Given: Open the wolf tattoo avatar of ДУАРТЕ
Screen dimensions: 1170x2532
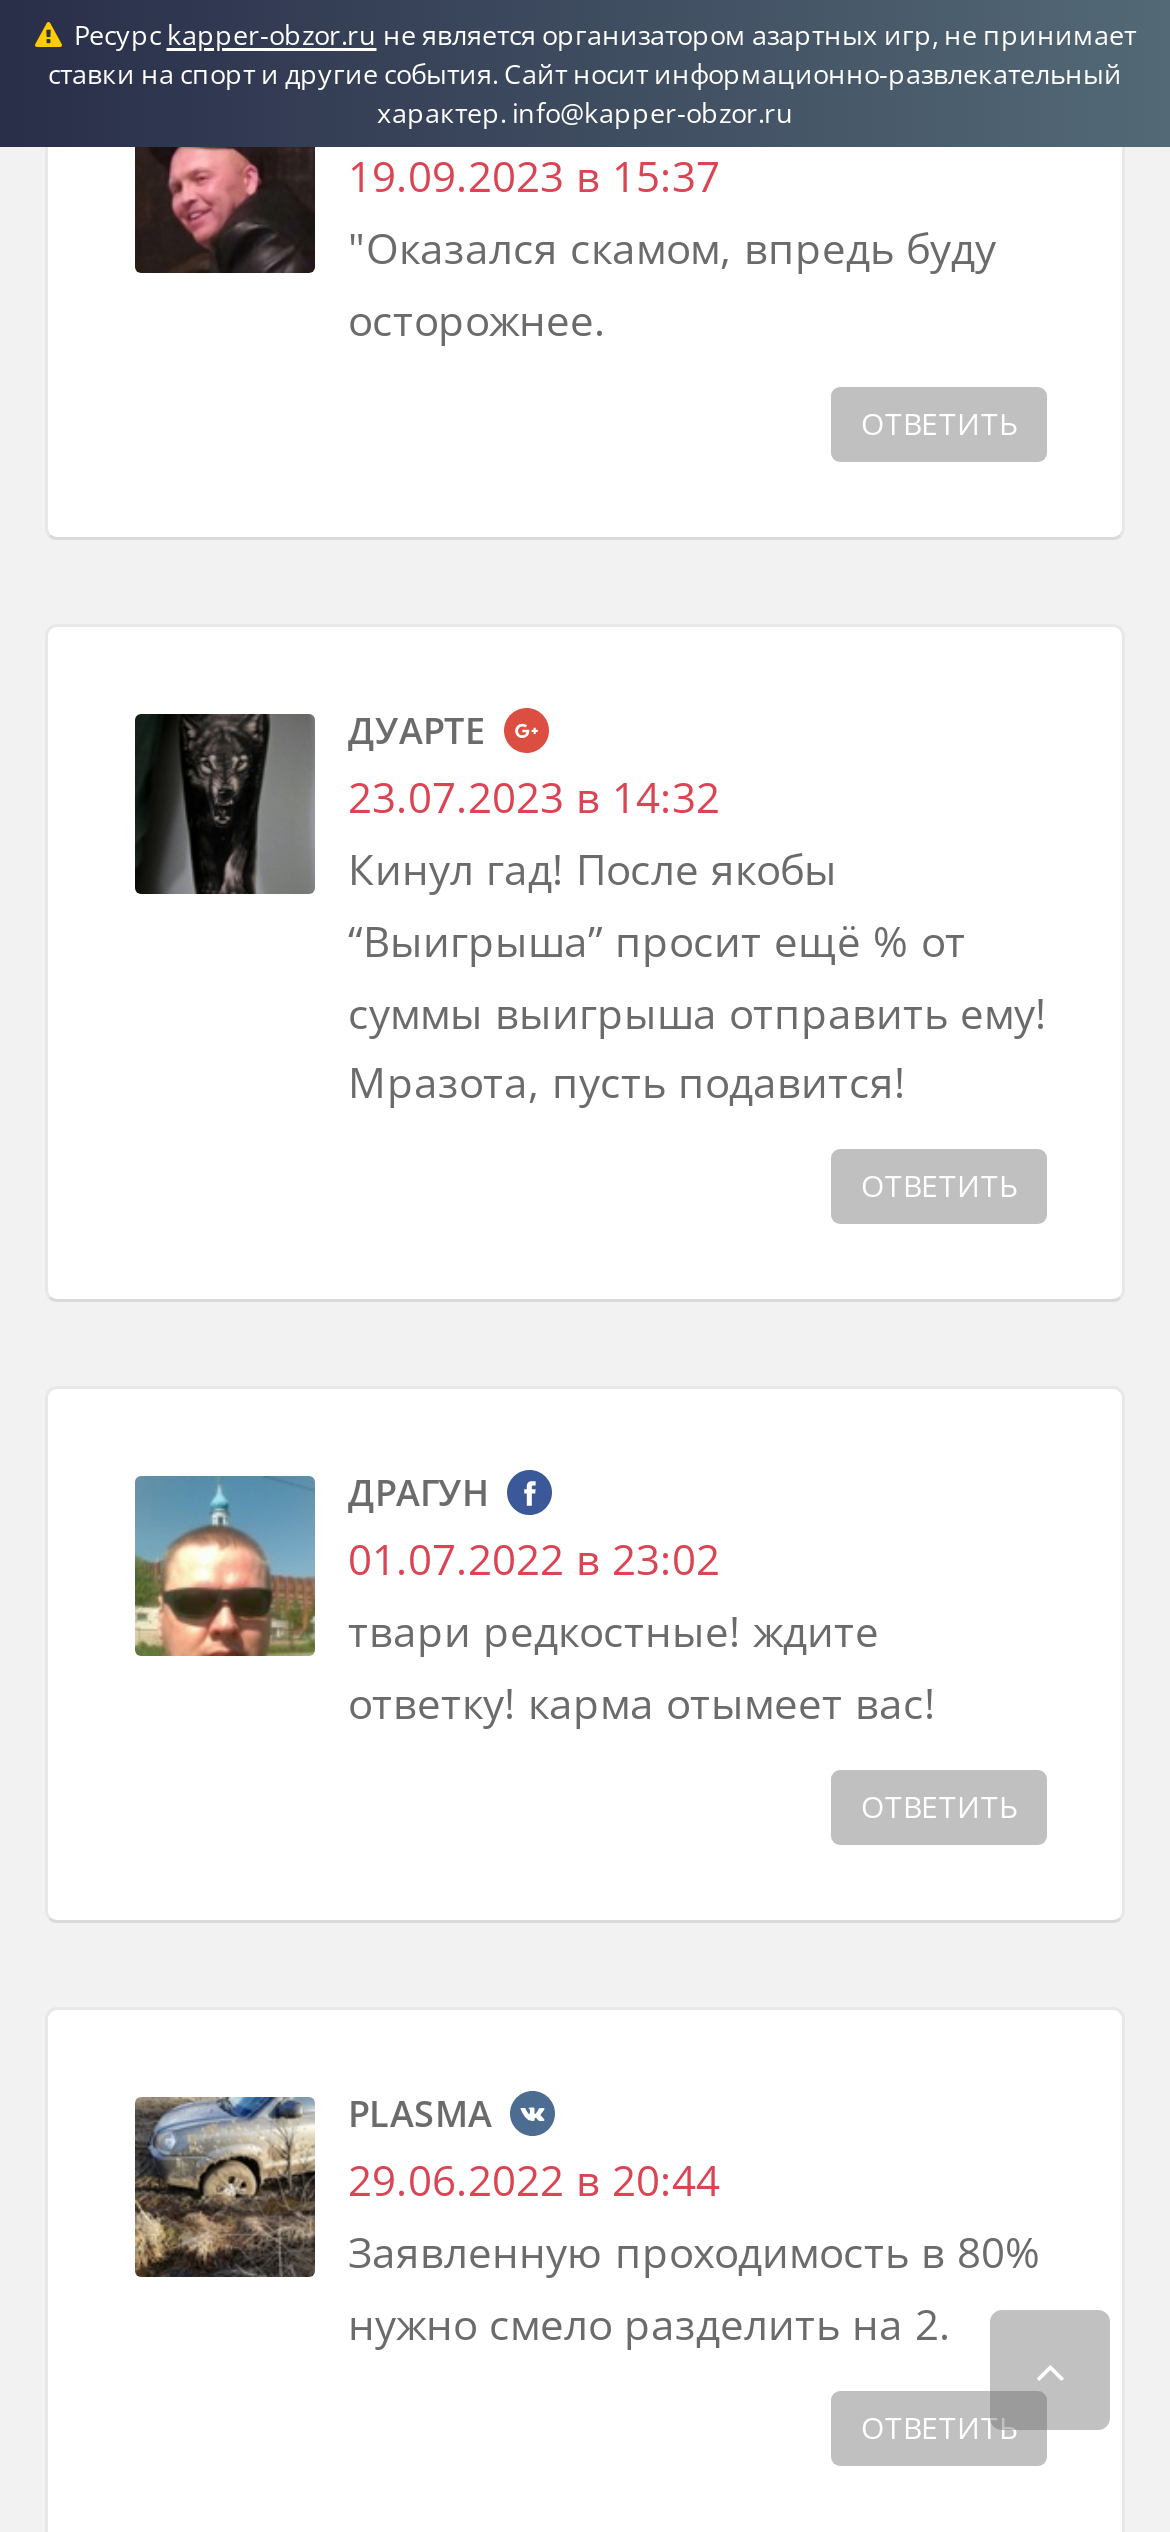Looking at the screenshot, I should (225, 804).
